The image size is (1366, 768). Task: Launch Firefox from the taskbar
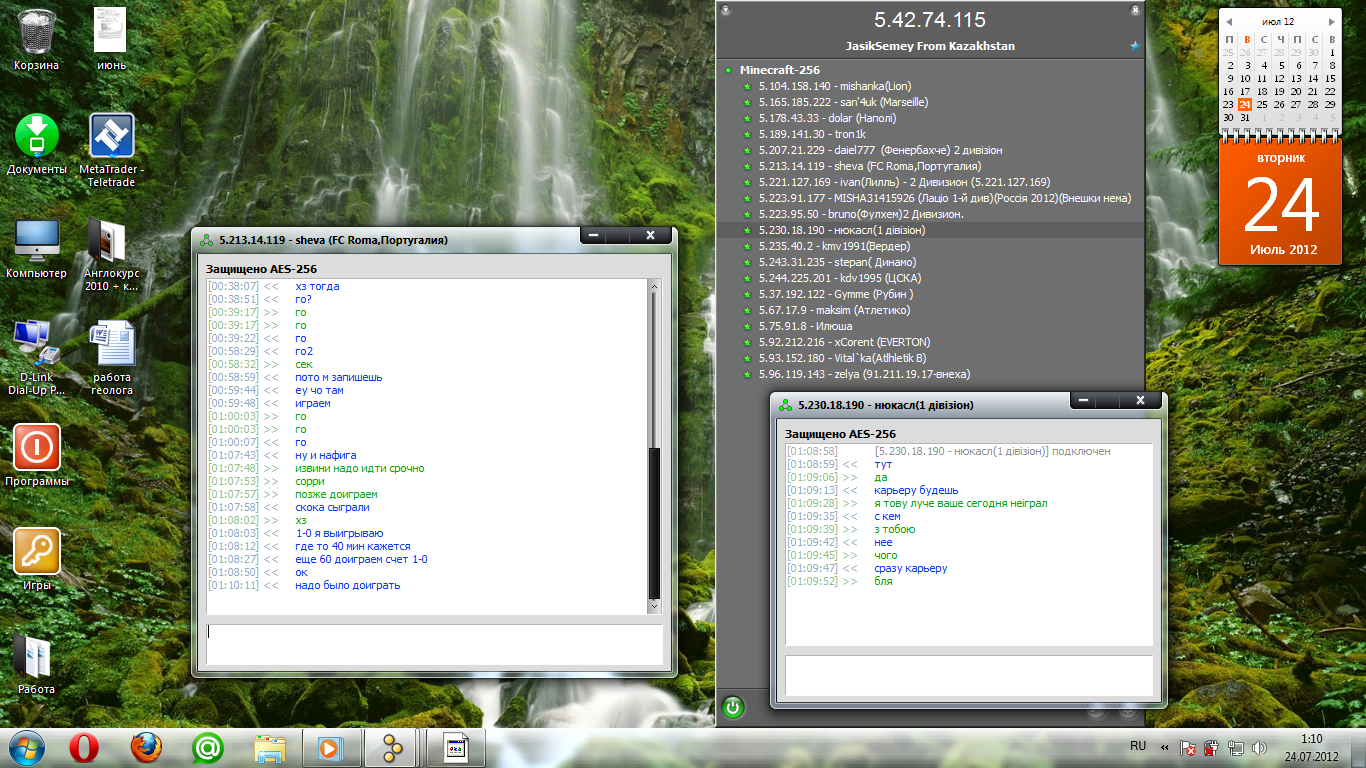(146, 747)
